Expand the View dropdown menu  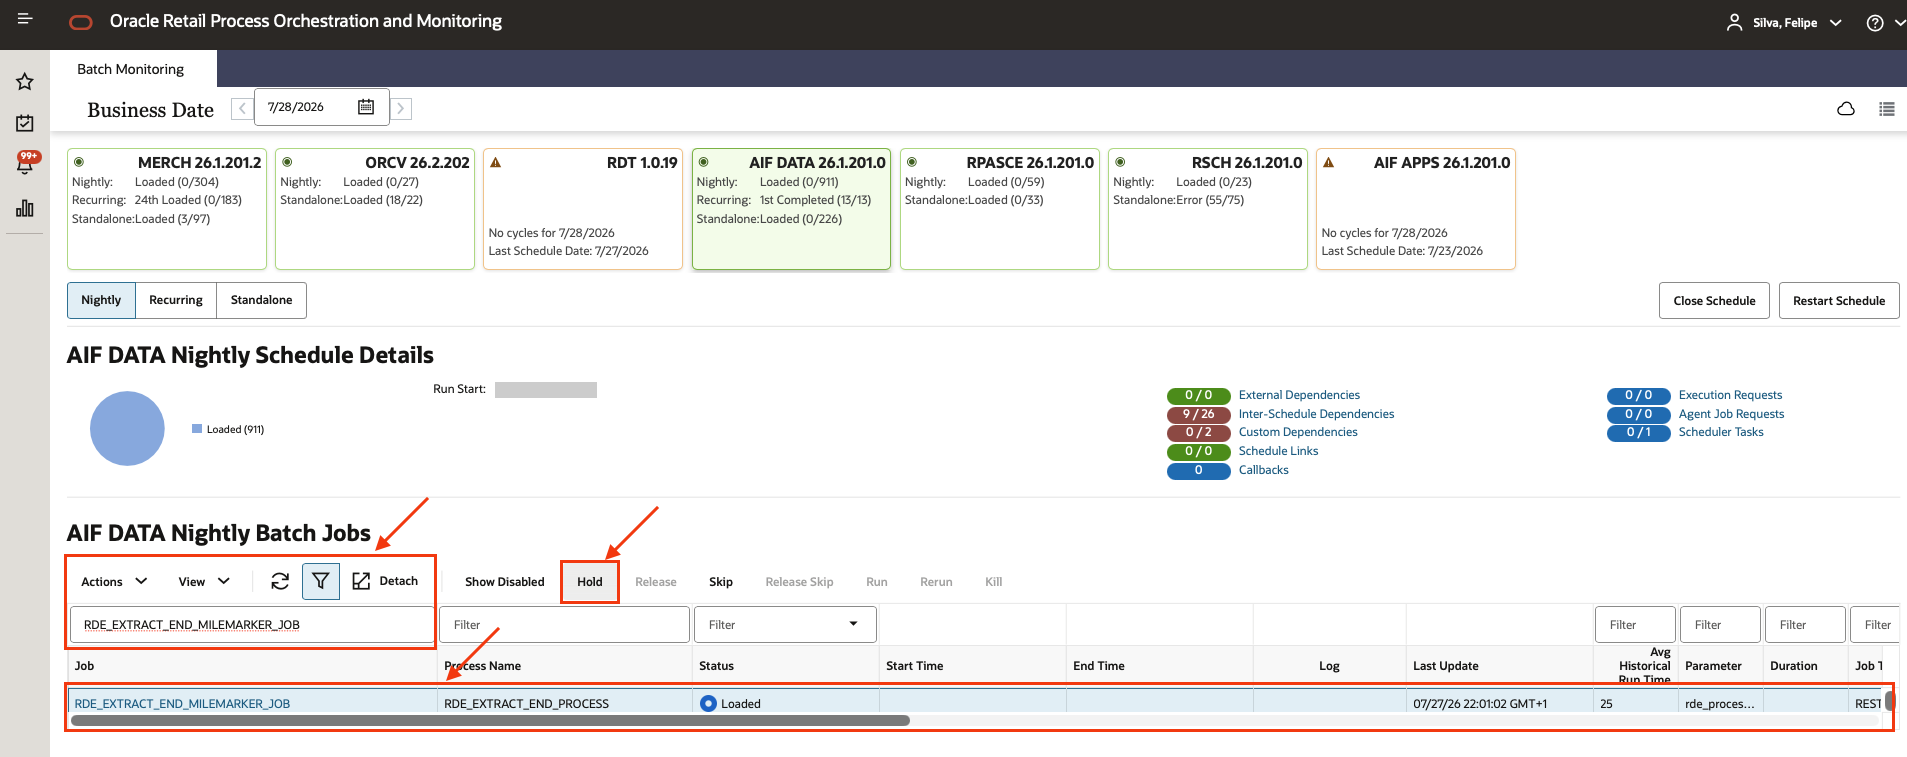(204, 581)
